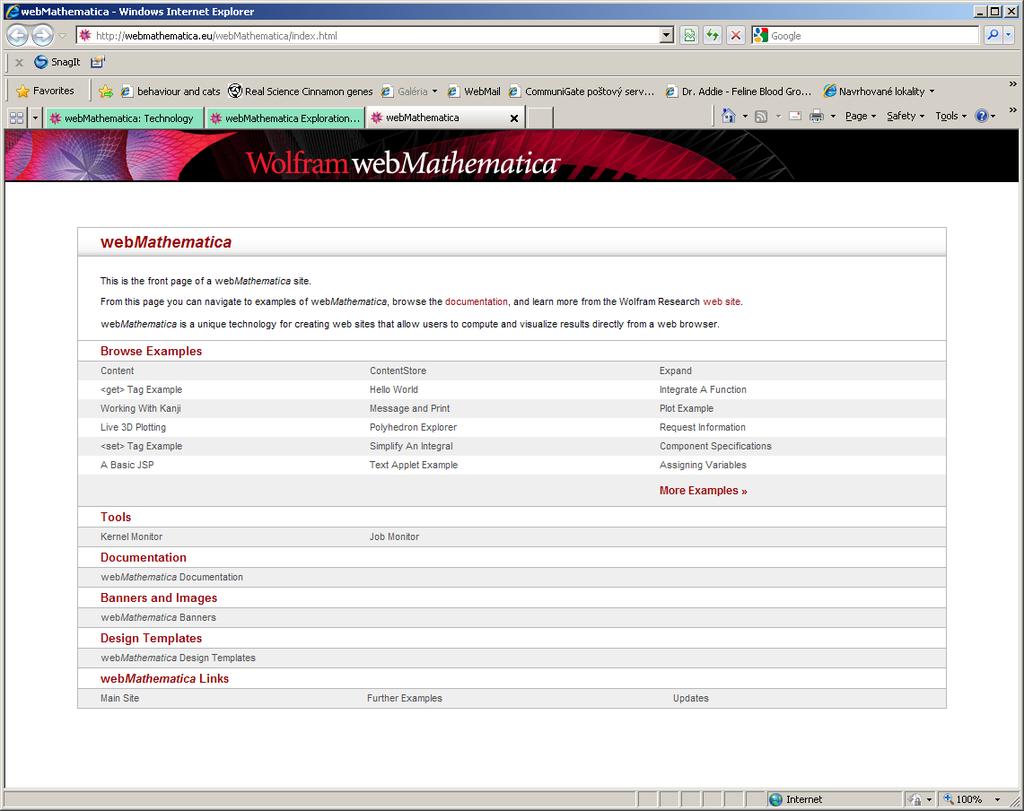Follow the red 'documentation' link
Viewport: 1024px width, 811px height.
(476, 302)
